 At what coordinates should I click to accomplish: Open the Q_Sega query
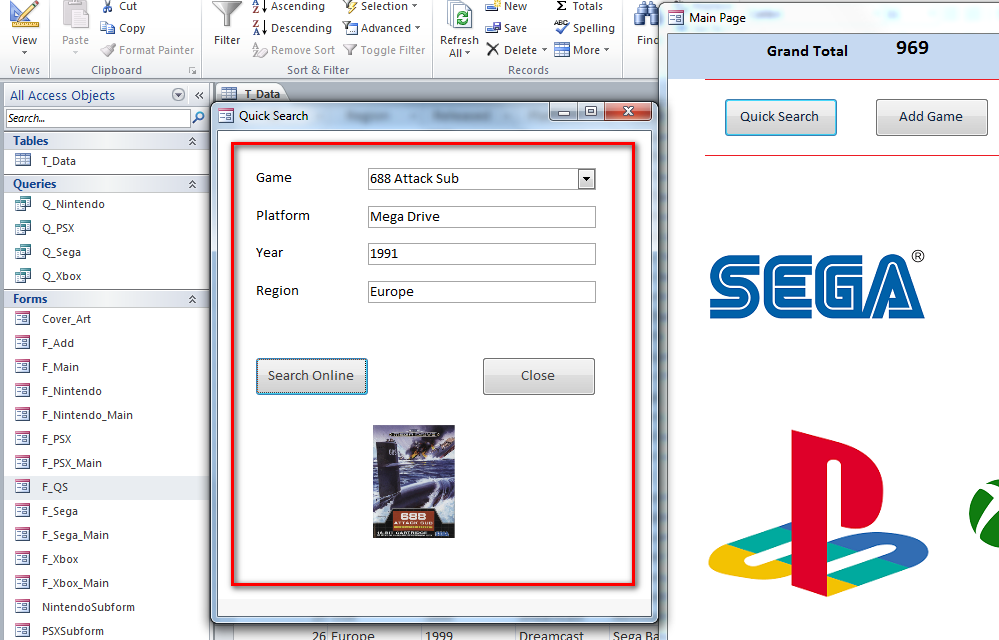(x=106, y=252)
